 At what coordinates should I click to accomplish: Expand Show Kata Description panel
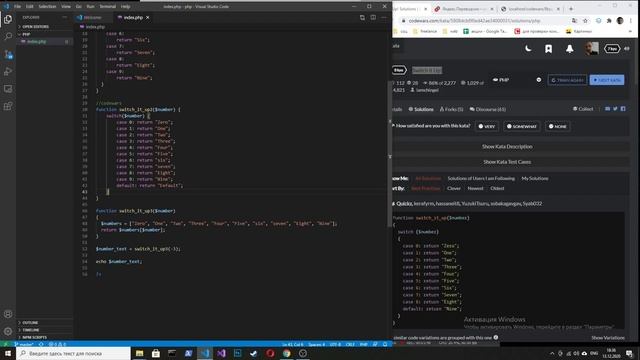(507, 147)
